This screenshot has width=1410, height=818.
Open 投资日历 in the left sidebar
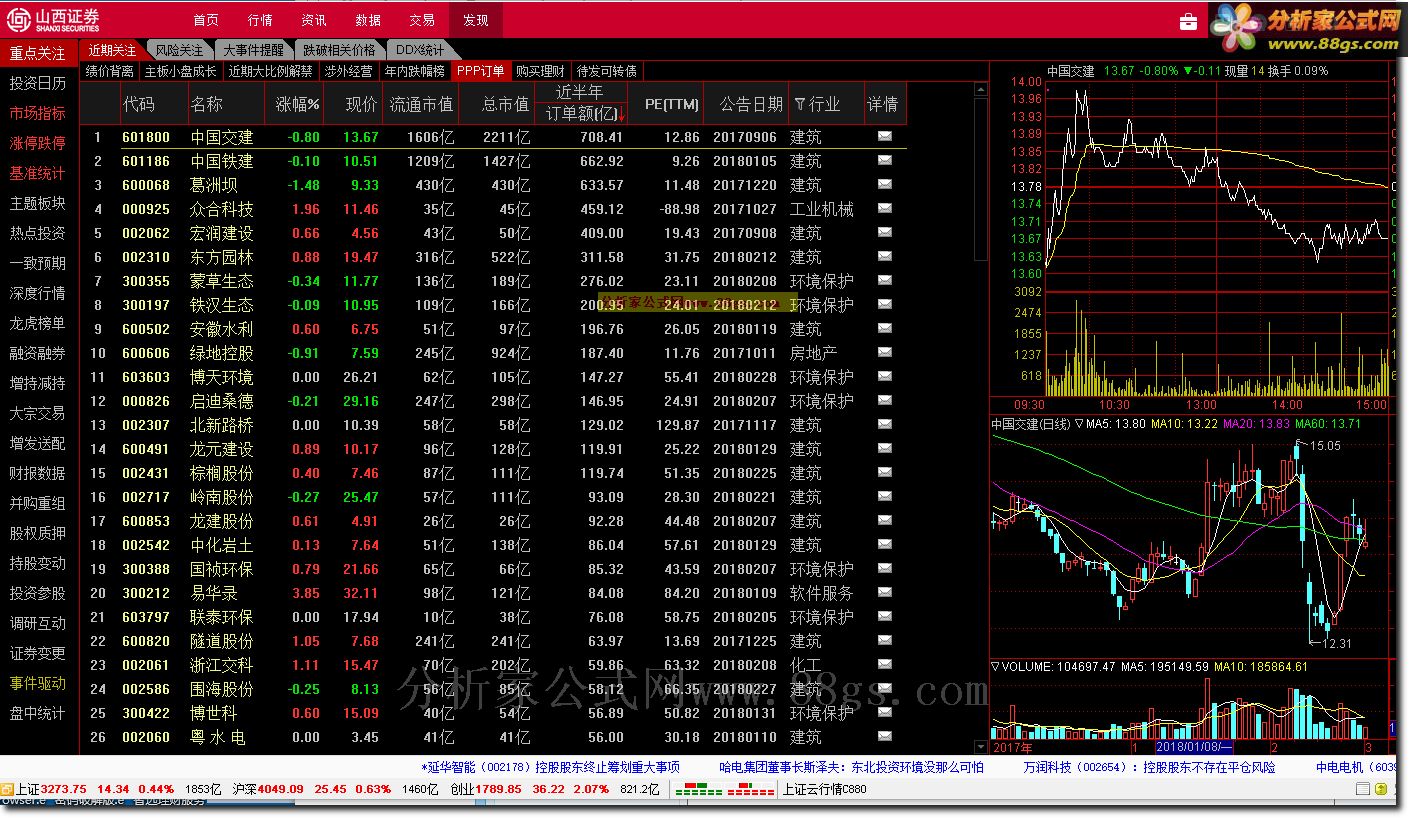click(38, 83)
